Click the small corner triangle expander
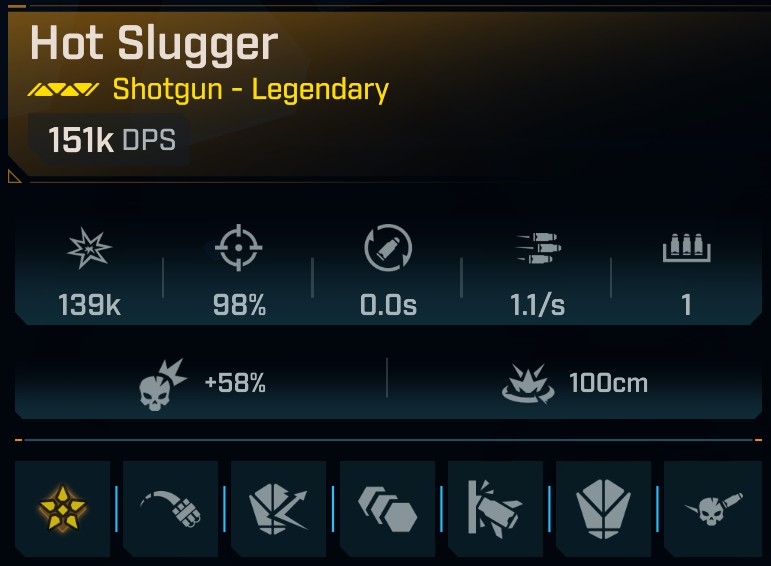 click(x=14, y=176)
